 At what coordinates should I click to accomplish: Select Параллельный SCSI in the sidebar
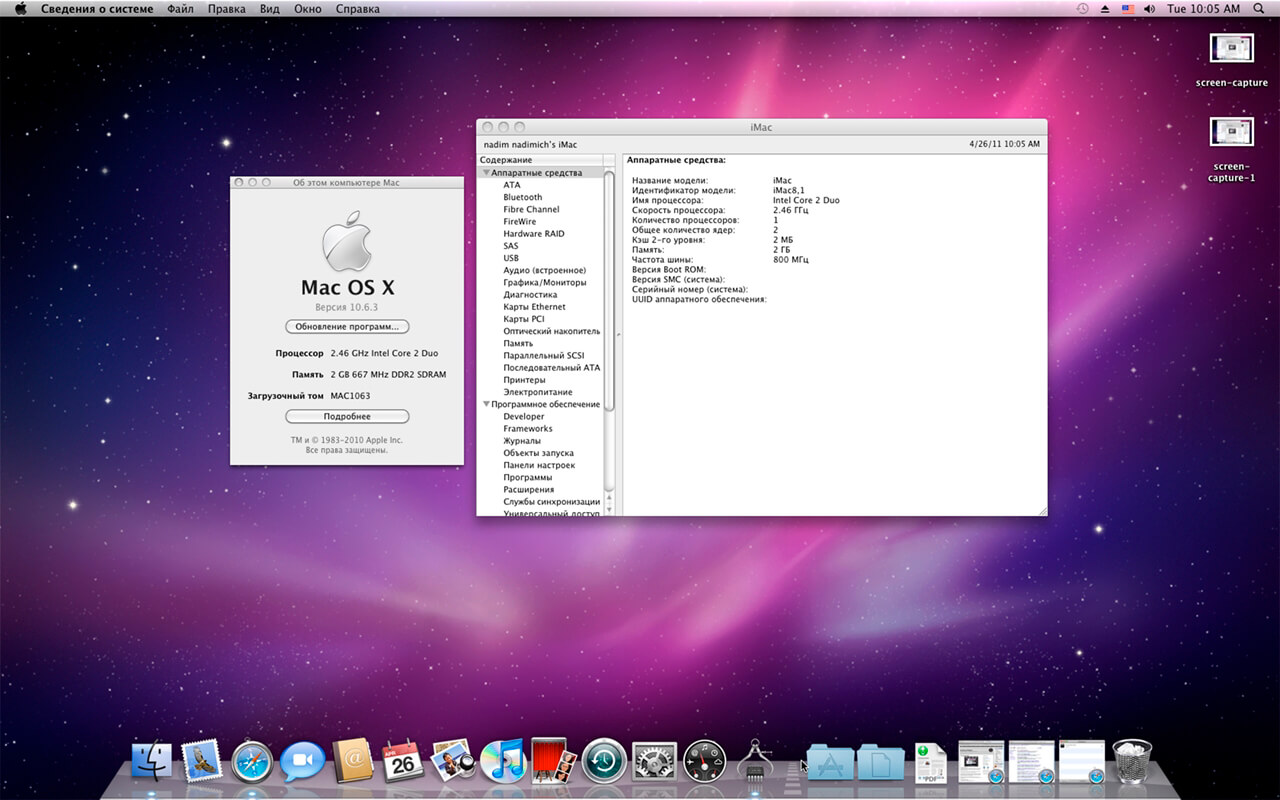(x=544, y=356)
